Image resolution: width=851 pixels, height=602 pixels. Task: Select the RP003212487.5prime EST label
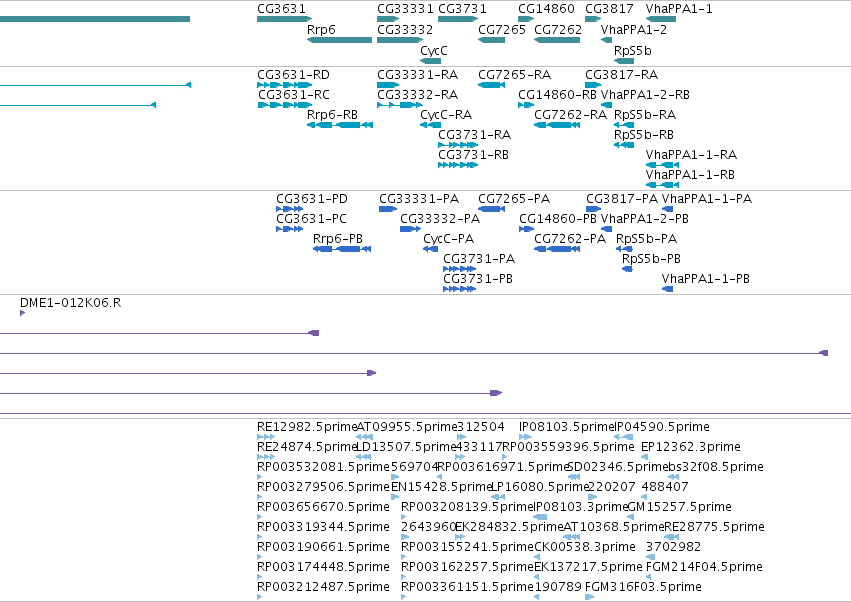coord(323,588)
